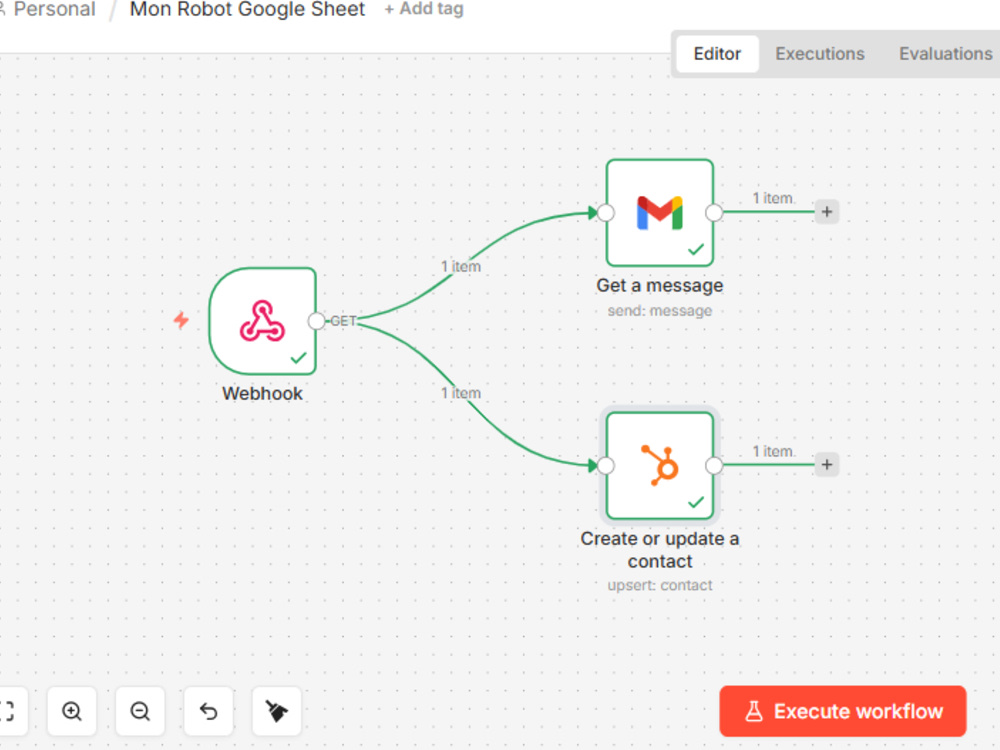1000x750 pixels.
Task: Click the HubSpot node output connector
Action: (x=714, y=466)
